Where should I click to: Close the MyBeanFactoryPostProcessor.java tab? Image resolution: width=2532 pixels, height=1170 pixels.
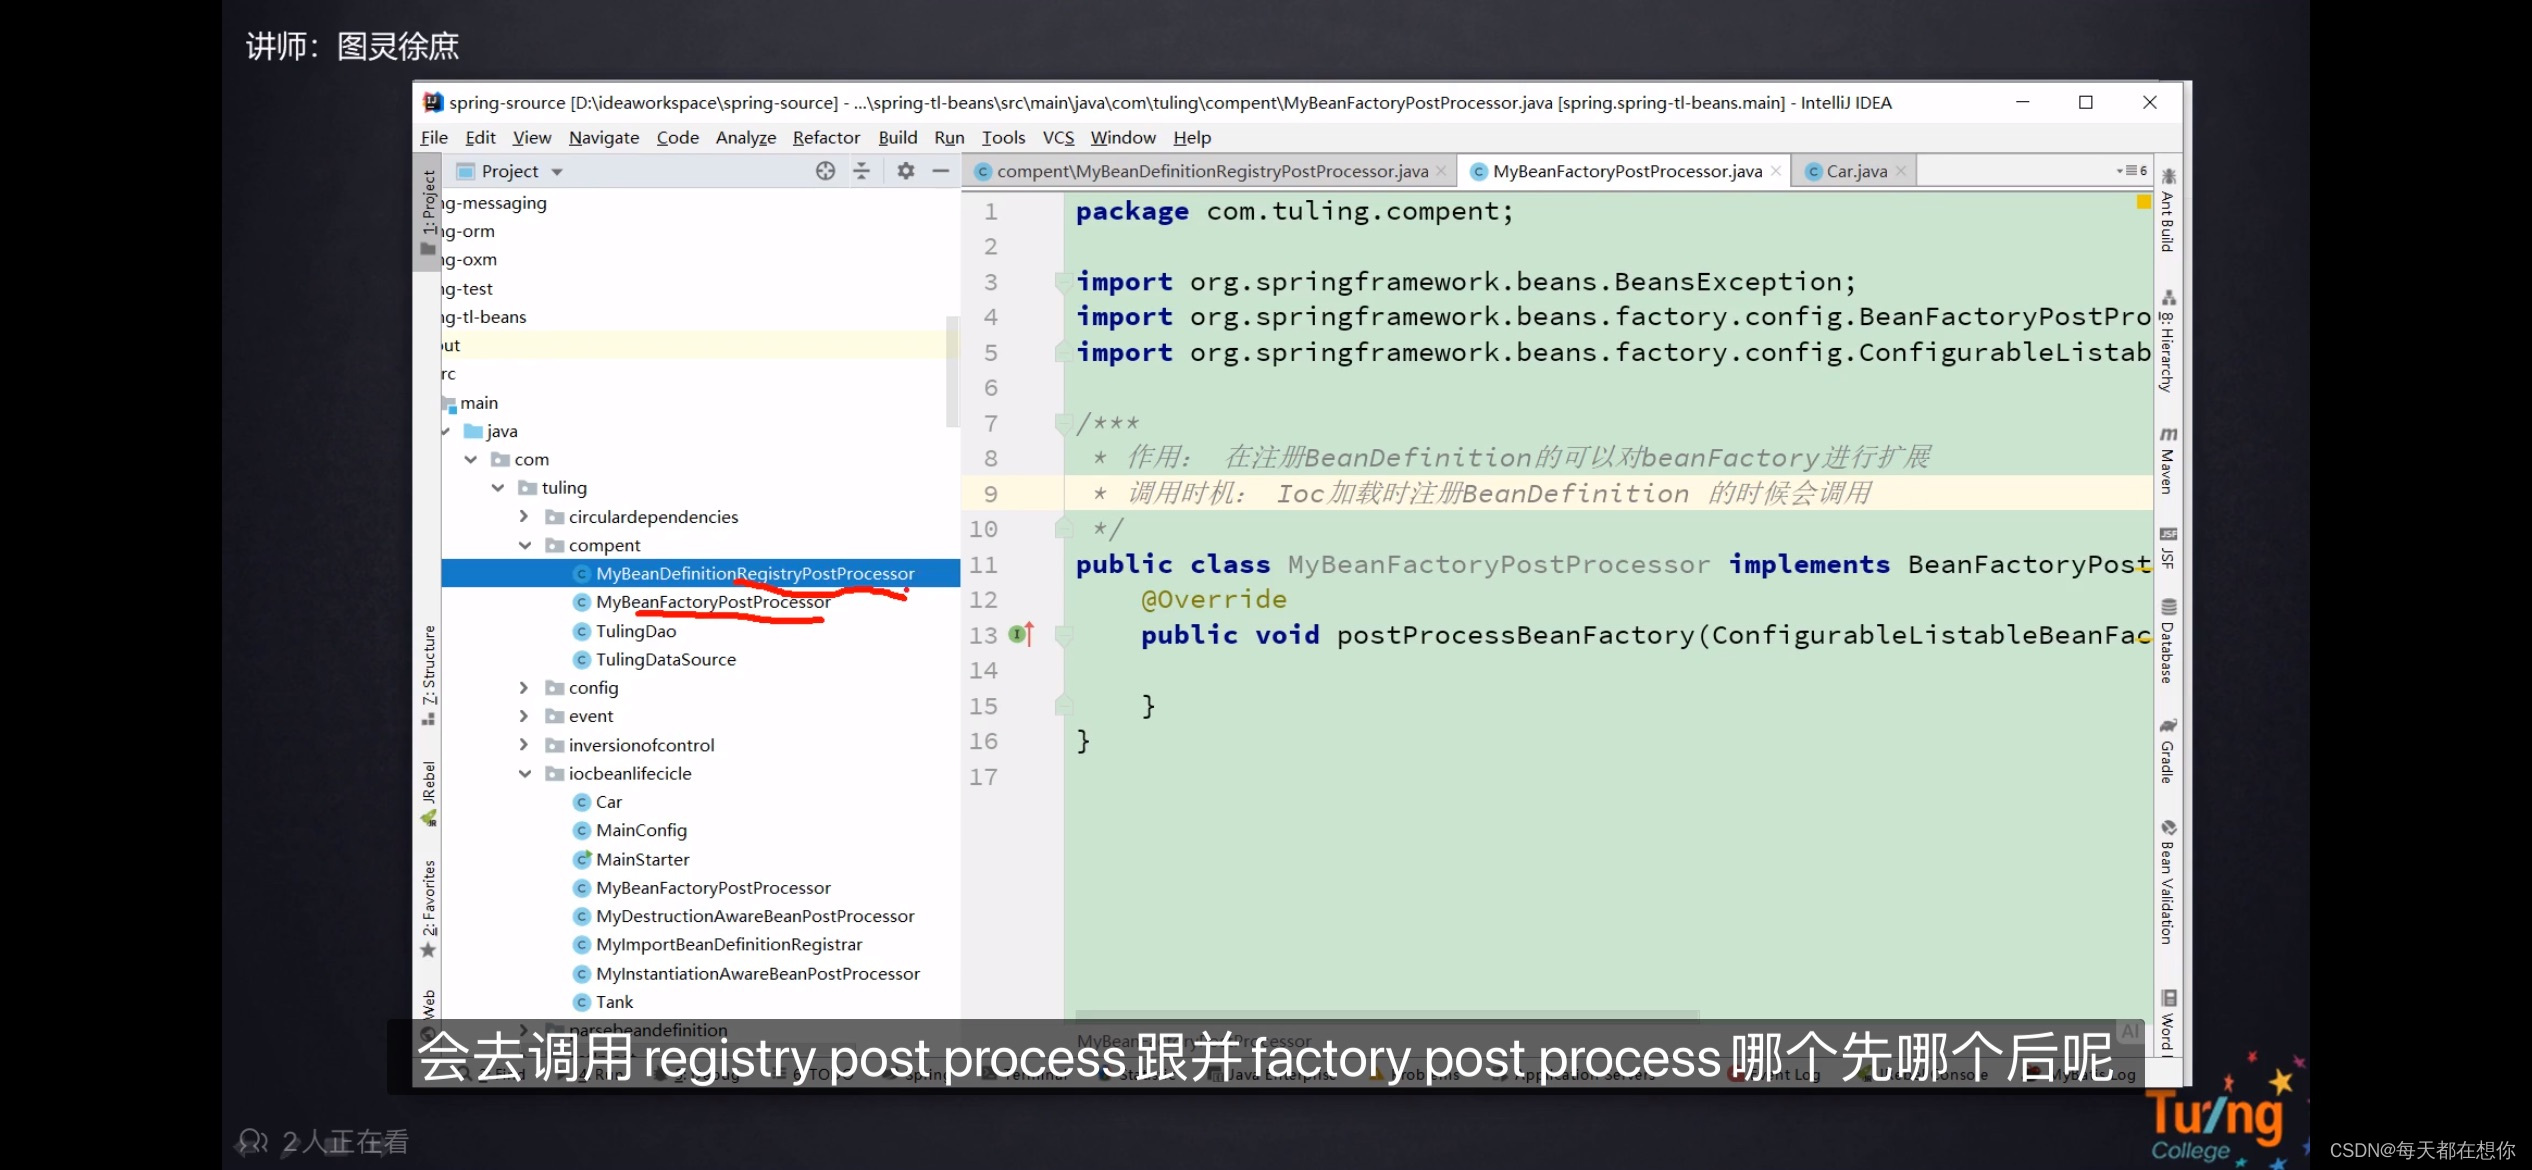[1775, 171]
